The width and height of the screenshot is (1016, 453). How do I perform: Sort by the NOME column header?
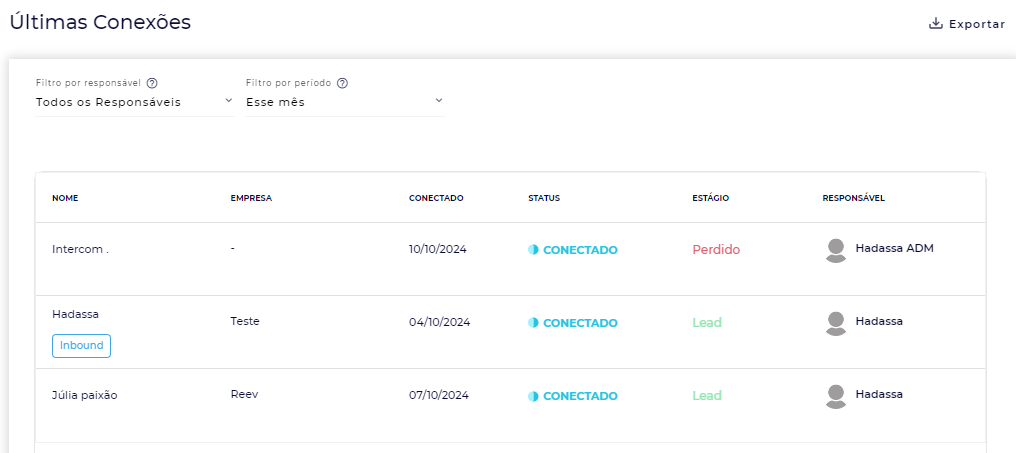pos(65,198)
